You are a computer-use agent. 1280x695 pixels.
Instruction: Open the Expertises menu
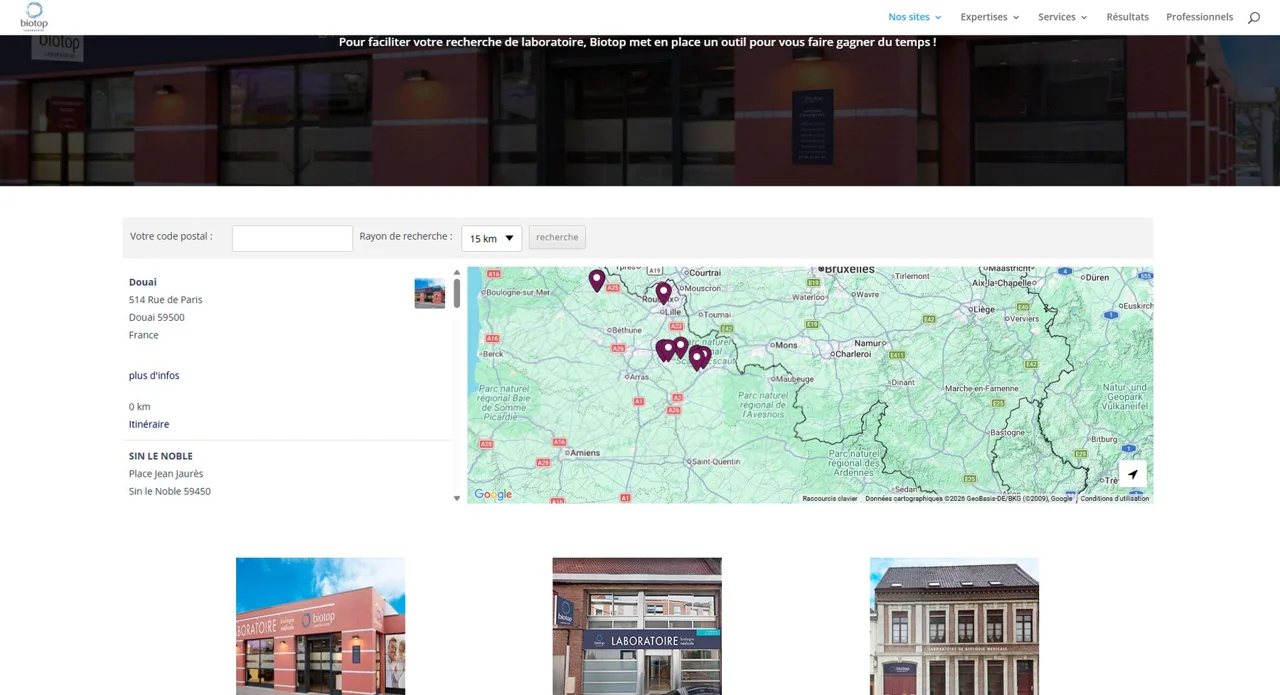pos(990,17)
